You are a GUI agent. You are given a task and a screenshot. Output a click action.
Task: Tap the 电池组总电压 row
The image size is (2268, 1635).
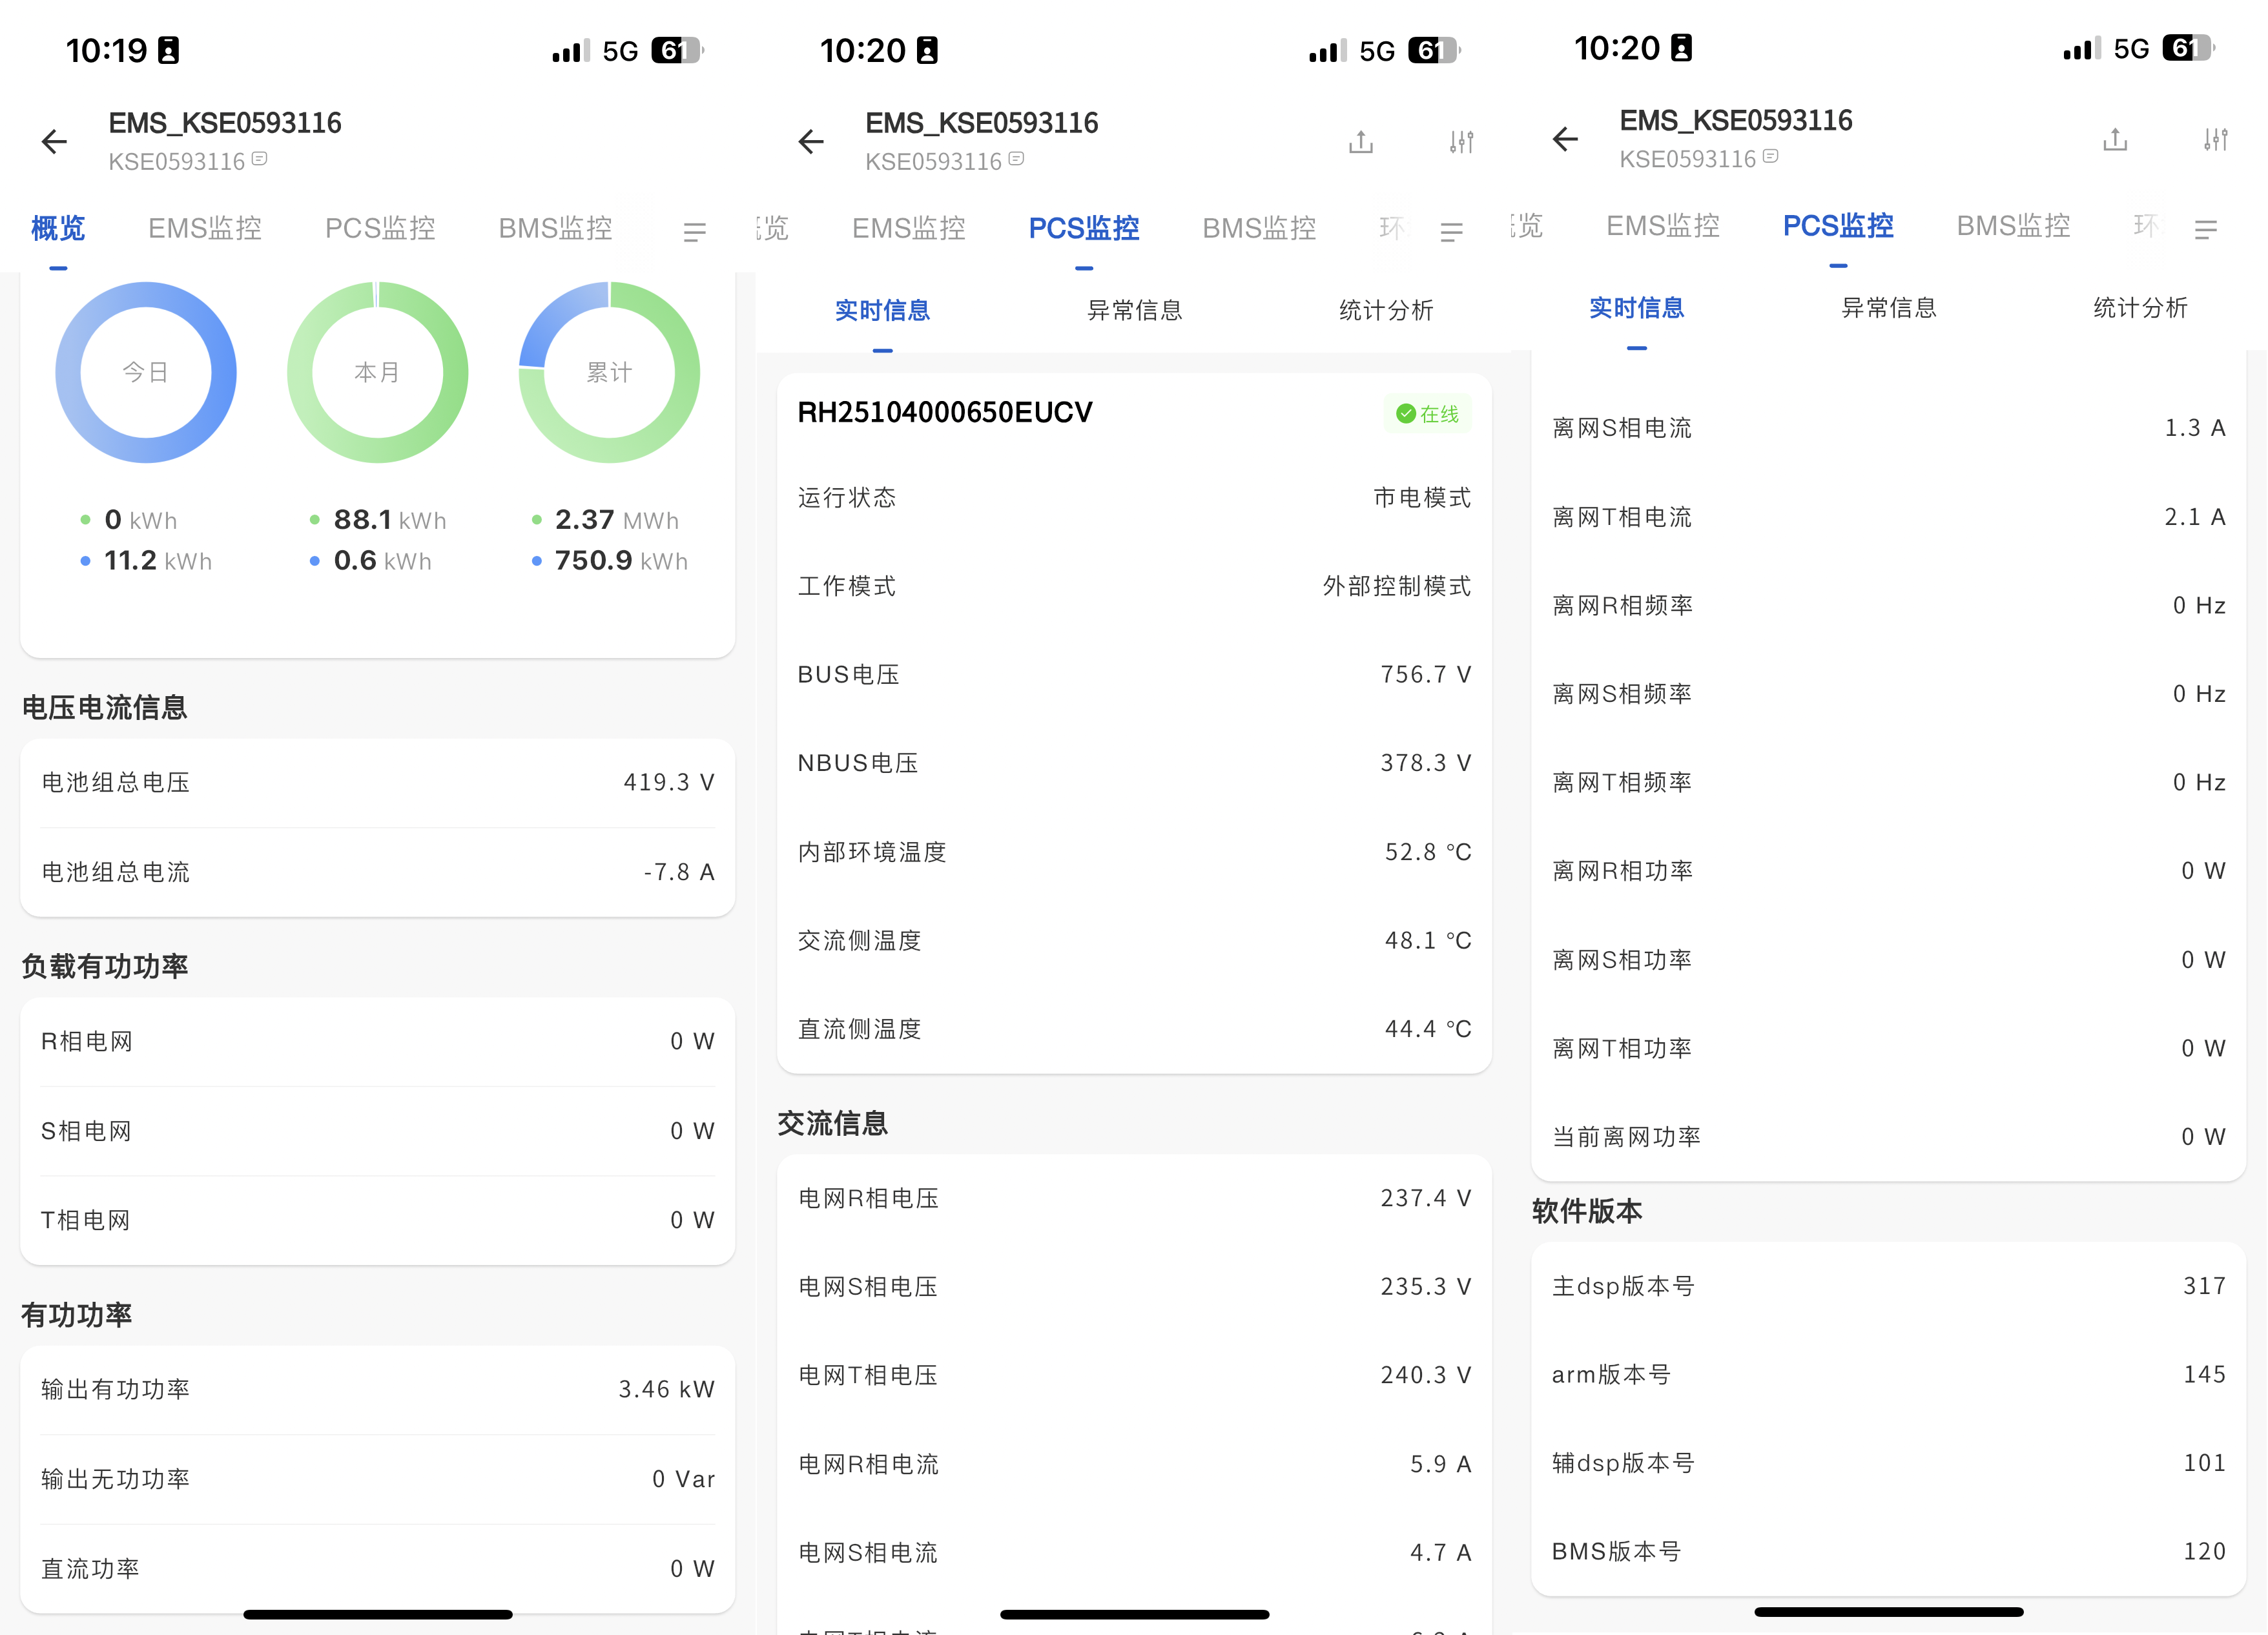(377, 783)
